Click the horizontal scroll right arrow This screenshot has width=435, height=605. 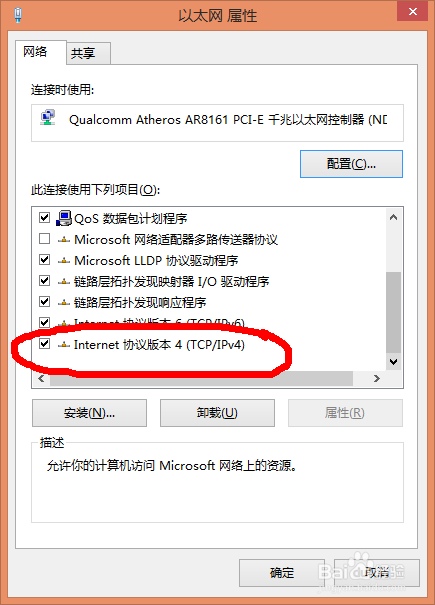[377, 379]
